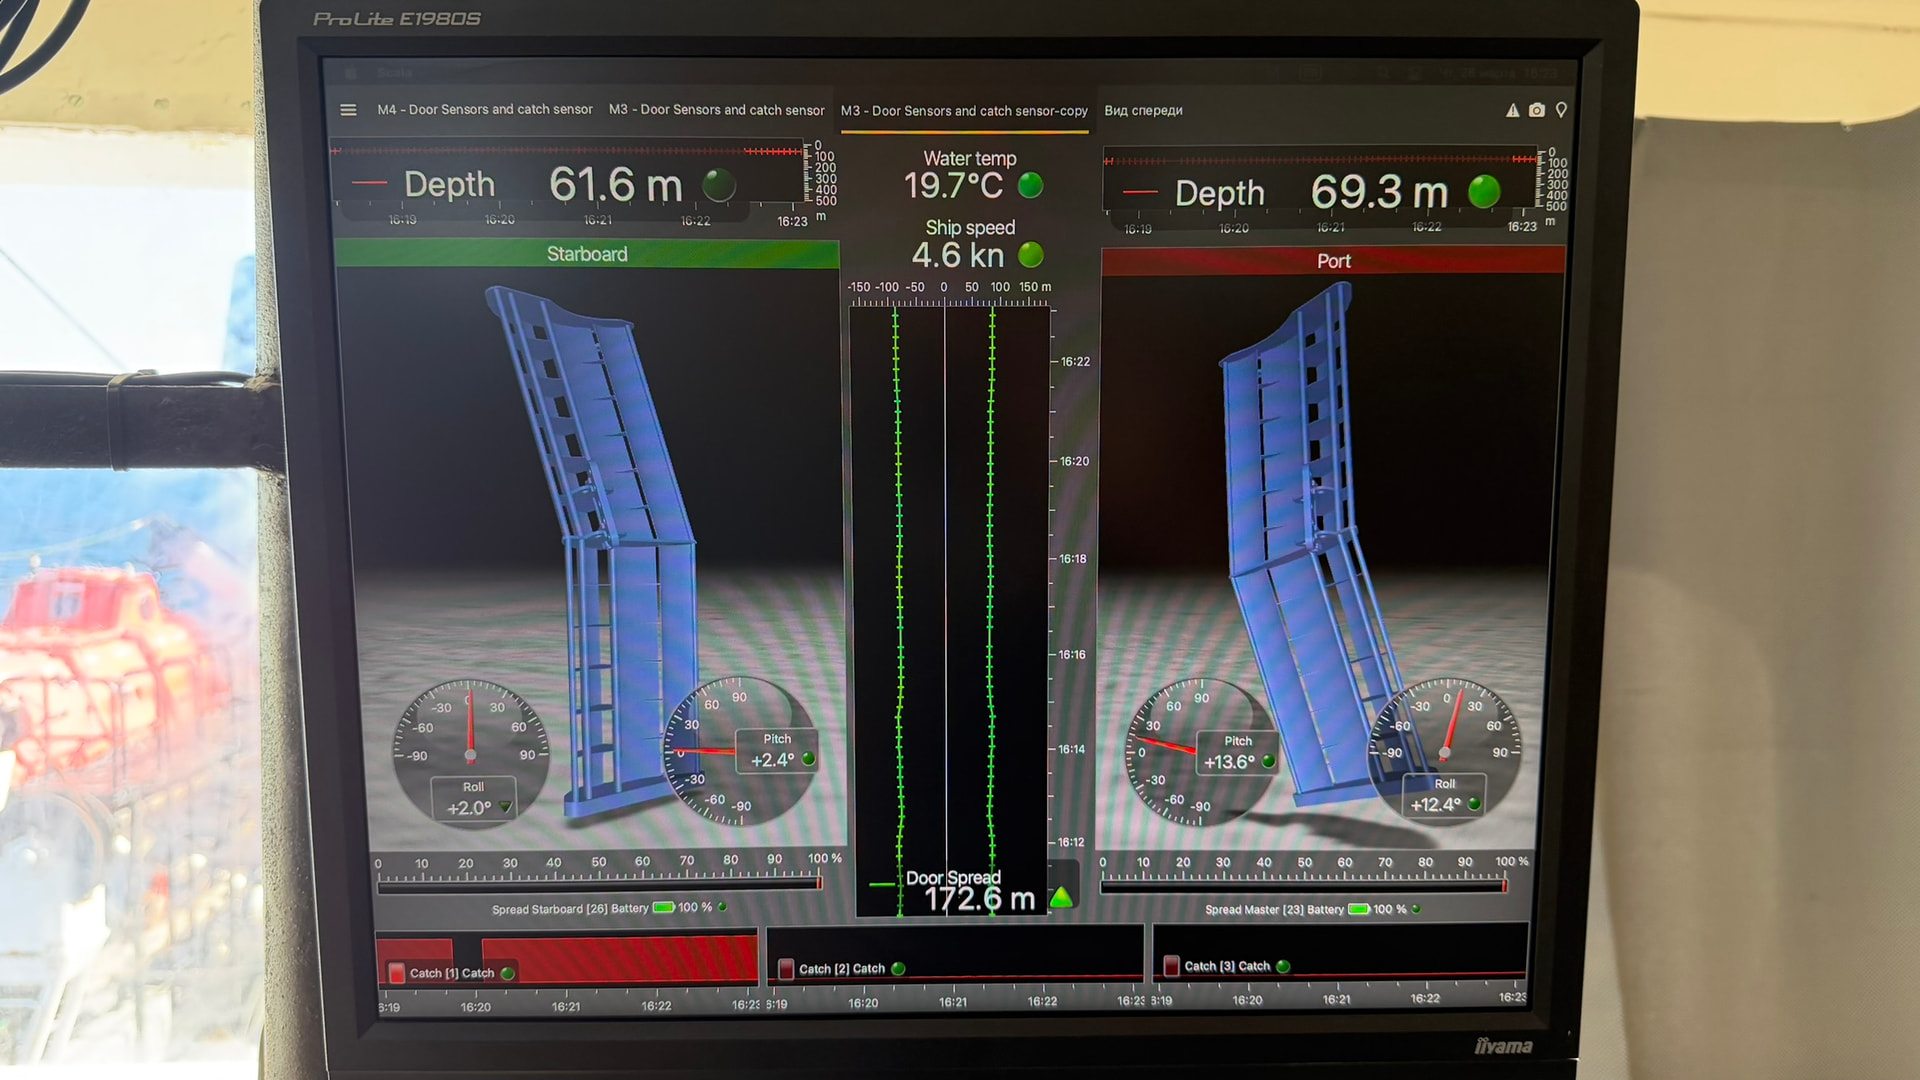
Task: Switch to M4 - Door Sensors tab
Action: click(485, 110)
